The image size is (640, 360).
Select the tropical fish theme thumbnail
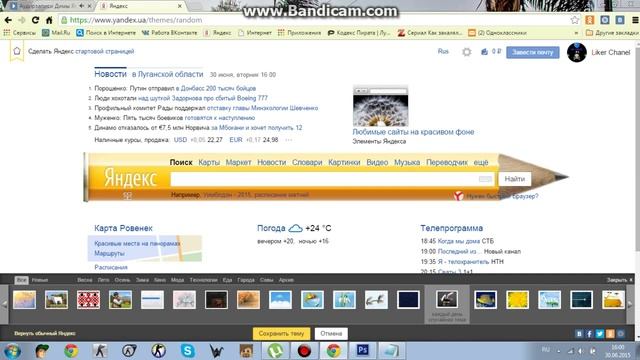pos(486,300)
